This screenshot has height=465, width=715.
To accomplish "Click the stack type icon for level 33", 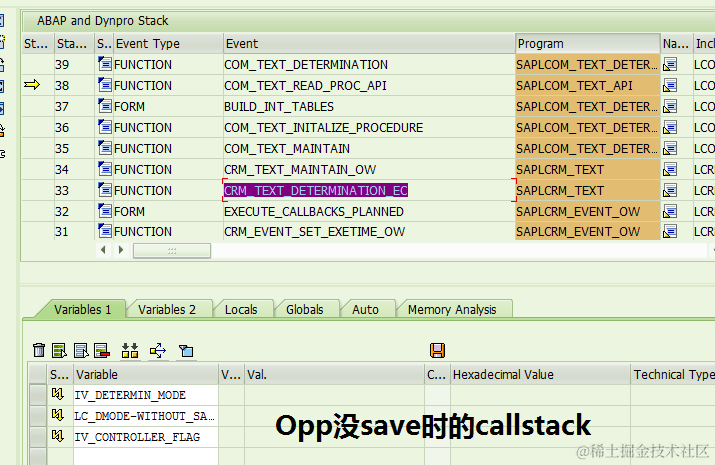I will click(x=105, y=190).
